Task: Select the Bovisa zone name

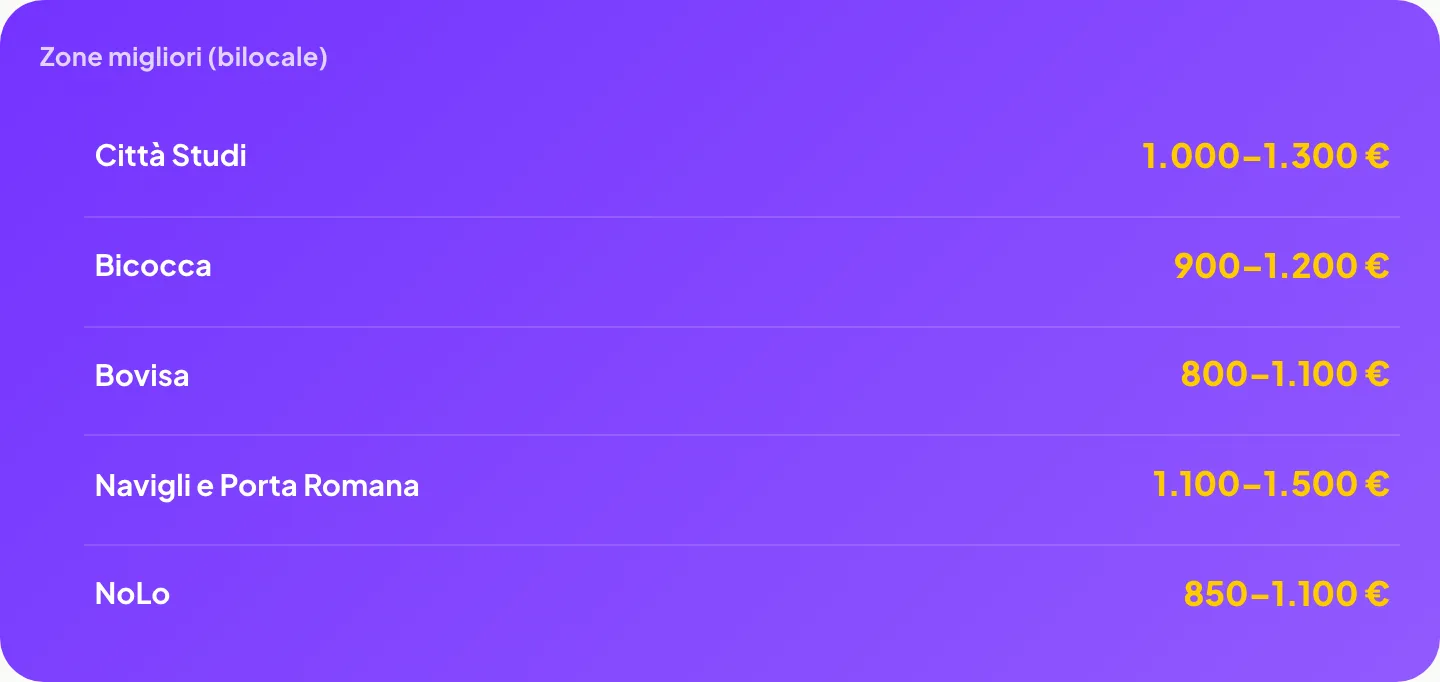Action: point(142,376)
